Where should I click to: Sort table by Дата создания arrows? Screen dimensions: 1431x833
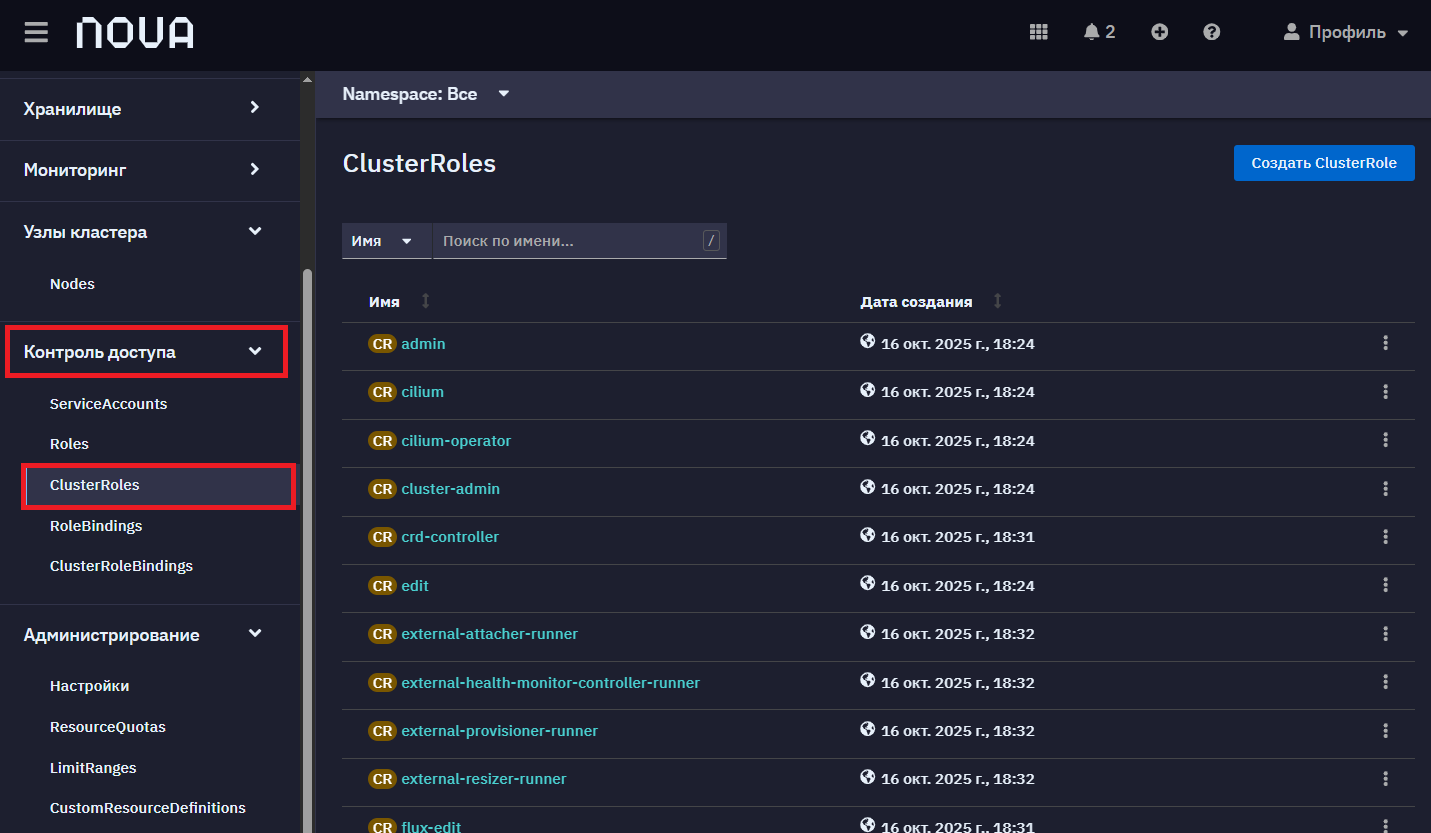click(997, 301)
